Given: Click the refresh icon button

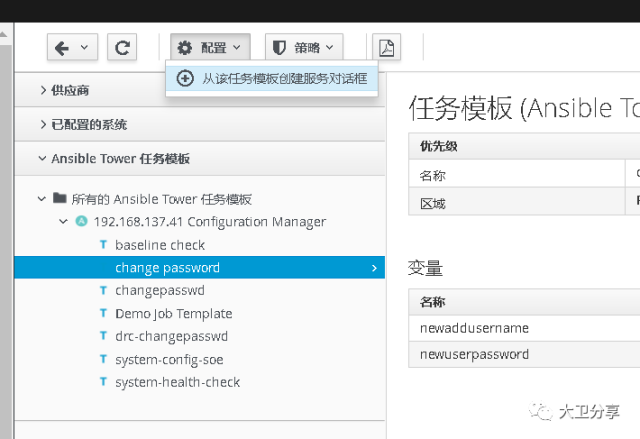Looking at the screenshot, I should [122, 47].
